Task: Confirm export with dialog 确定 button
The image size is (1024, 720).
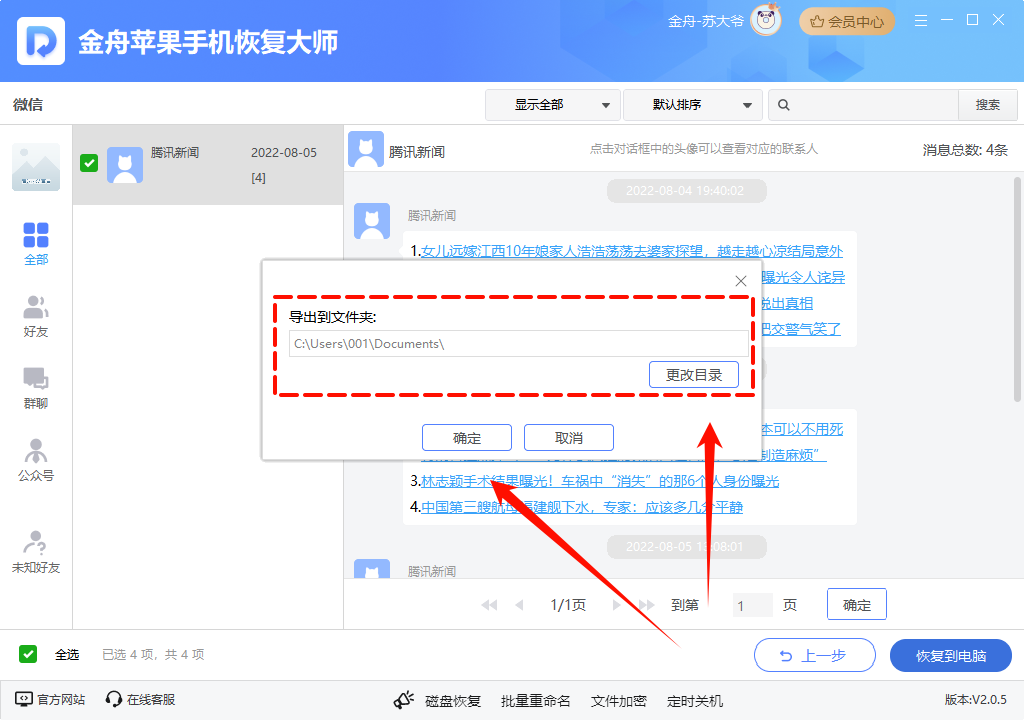Action: coord(467,438)
